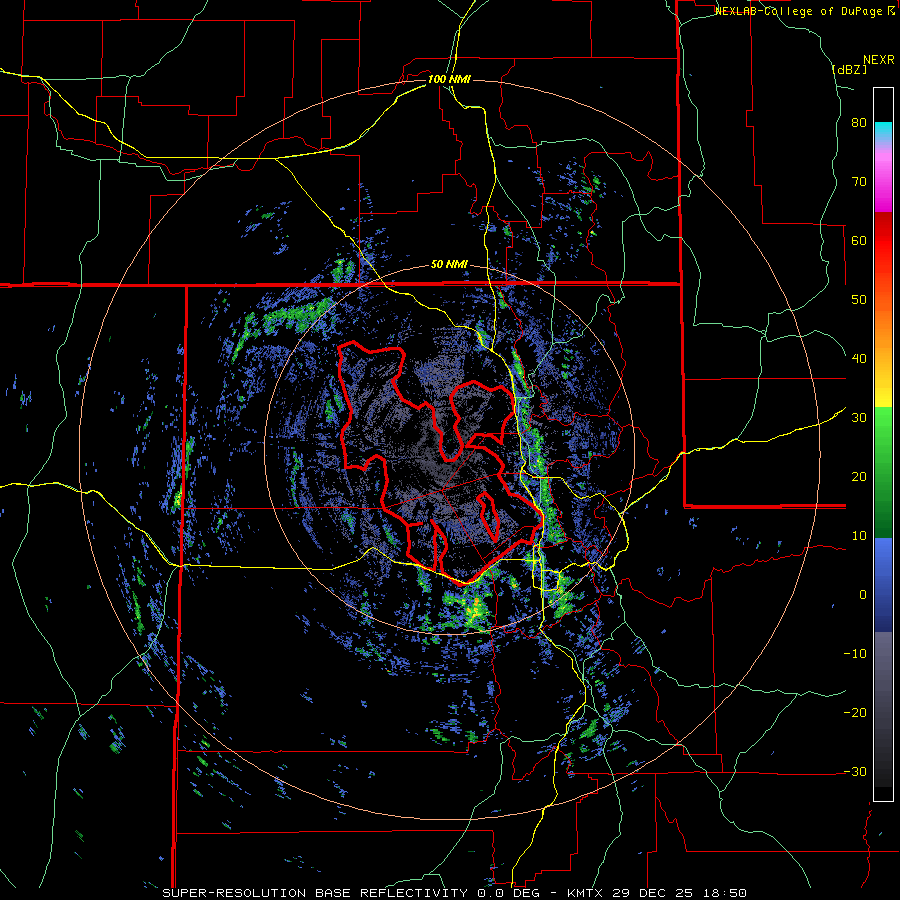
Task: Click the 30 value on the dBZ scale
Action: (x=859, y=418)
